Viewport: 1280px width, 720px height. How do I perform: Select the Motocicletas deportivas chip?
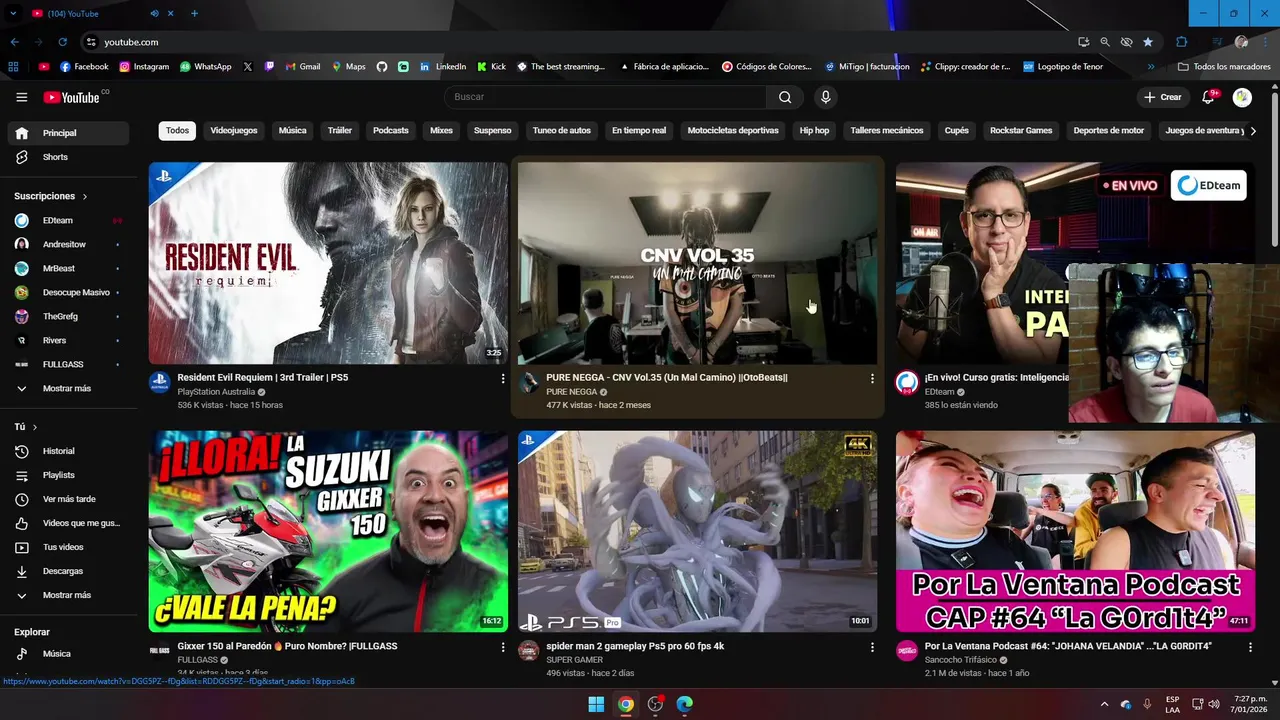click(733, 130)
